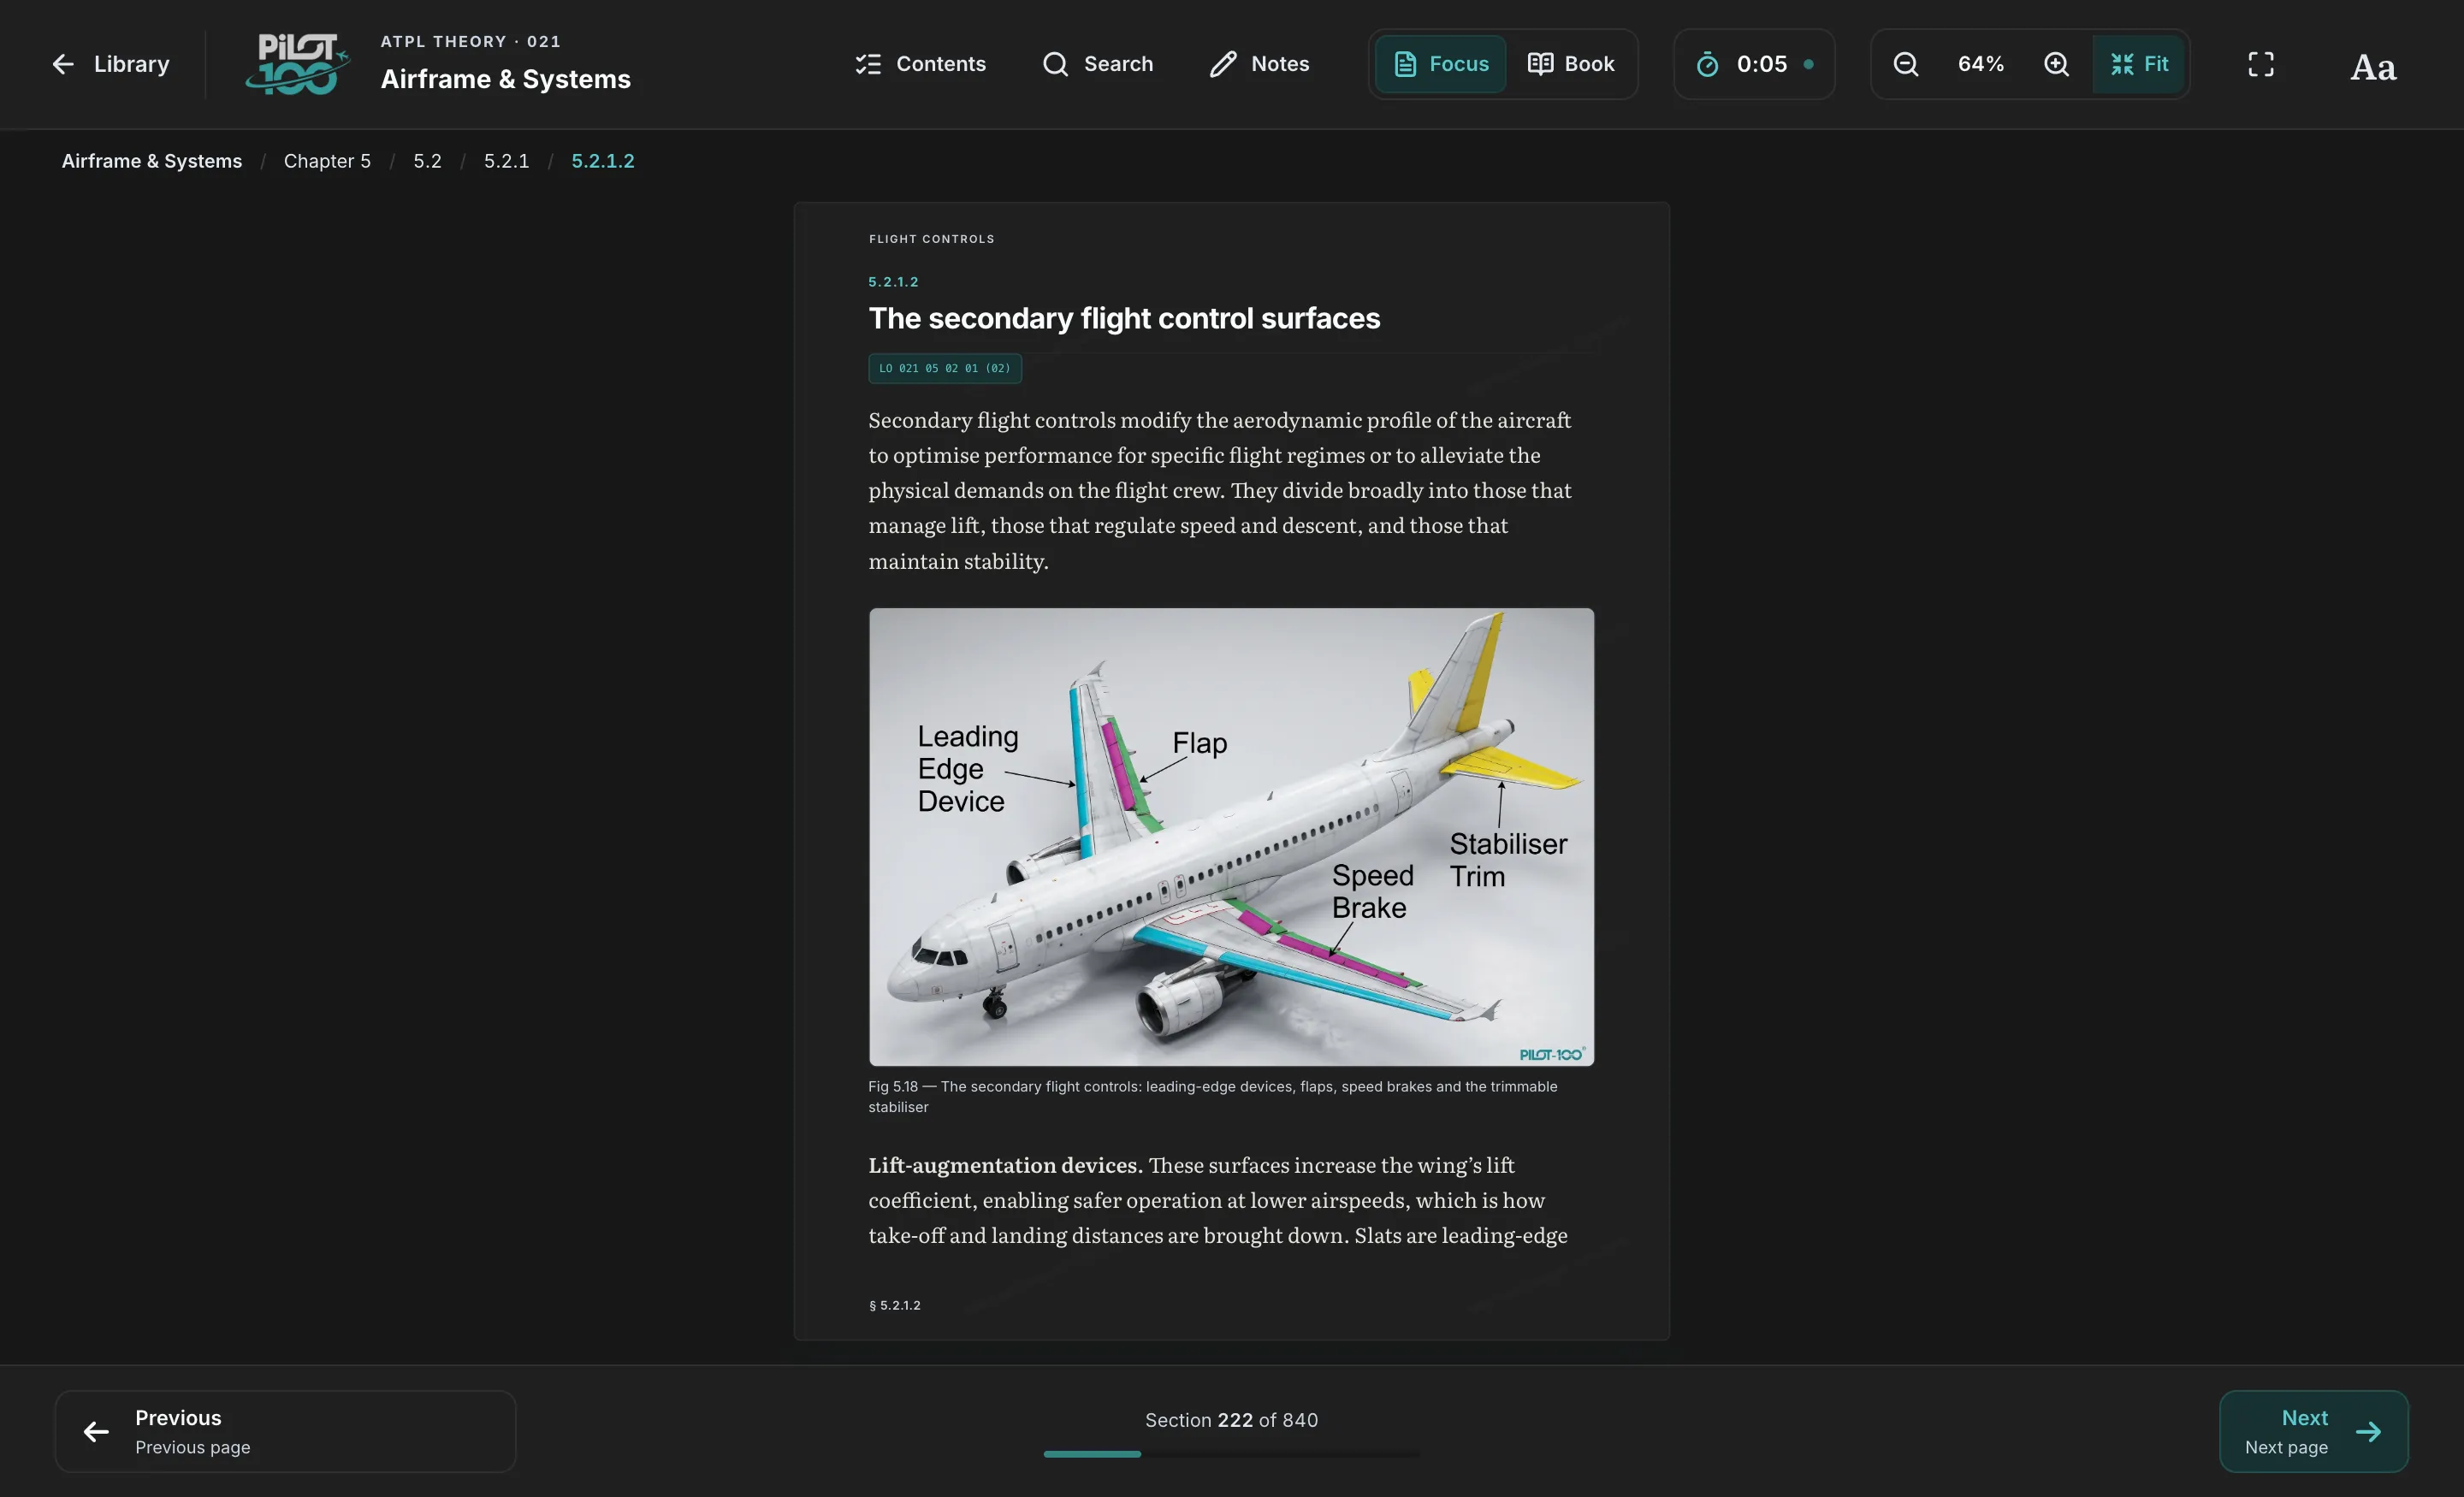Click the LO 021 05 02 01 (02) tag
This screenshot has height=1497, width=2464.
[x=945, y=368]
